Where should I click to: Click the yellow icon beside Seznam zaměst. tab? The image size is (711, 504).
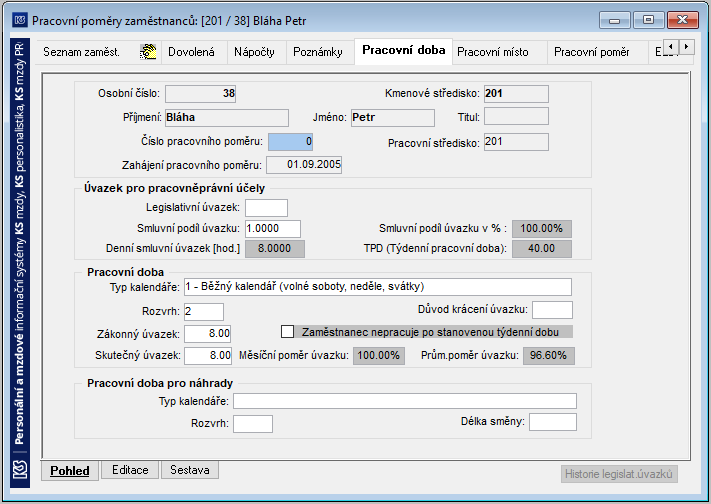coord(148,52)
